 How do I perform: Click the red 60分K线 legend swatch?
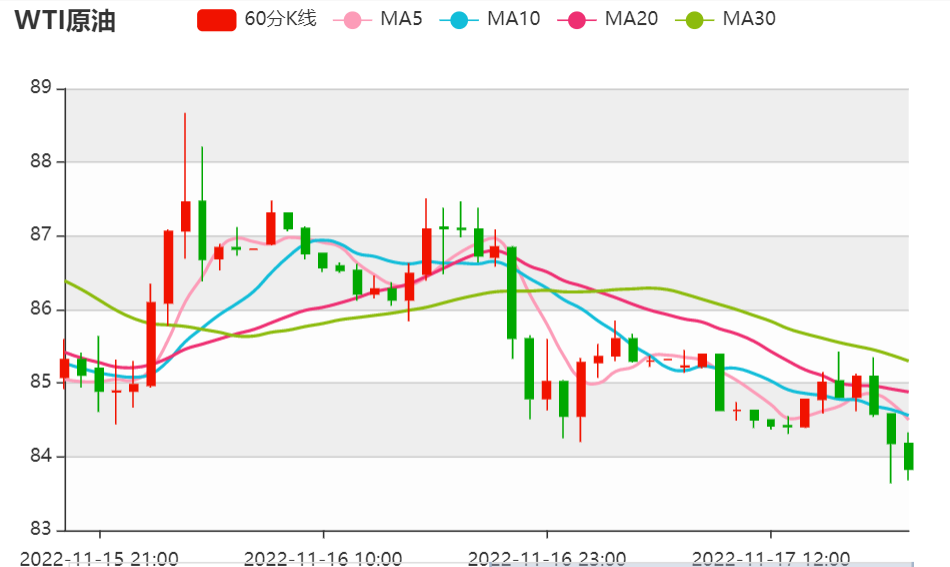tap(216, 20)
